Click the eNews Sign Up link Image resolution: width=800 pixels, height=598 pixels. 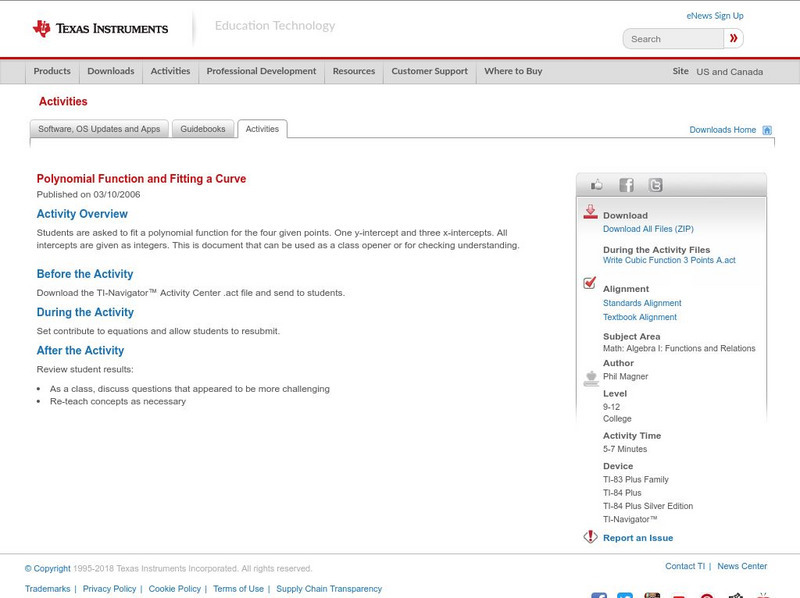pyautogui.click(x=714, y=16)
